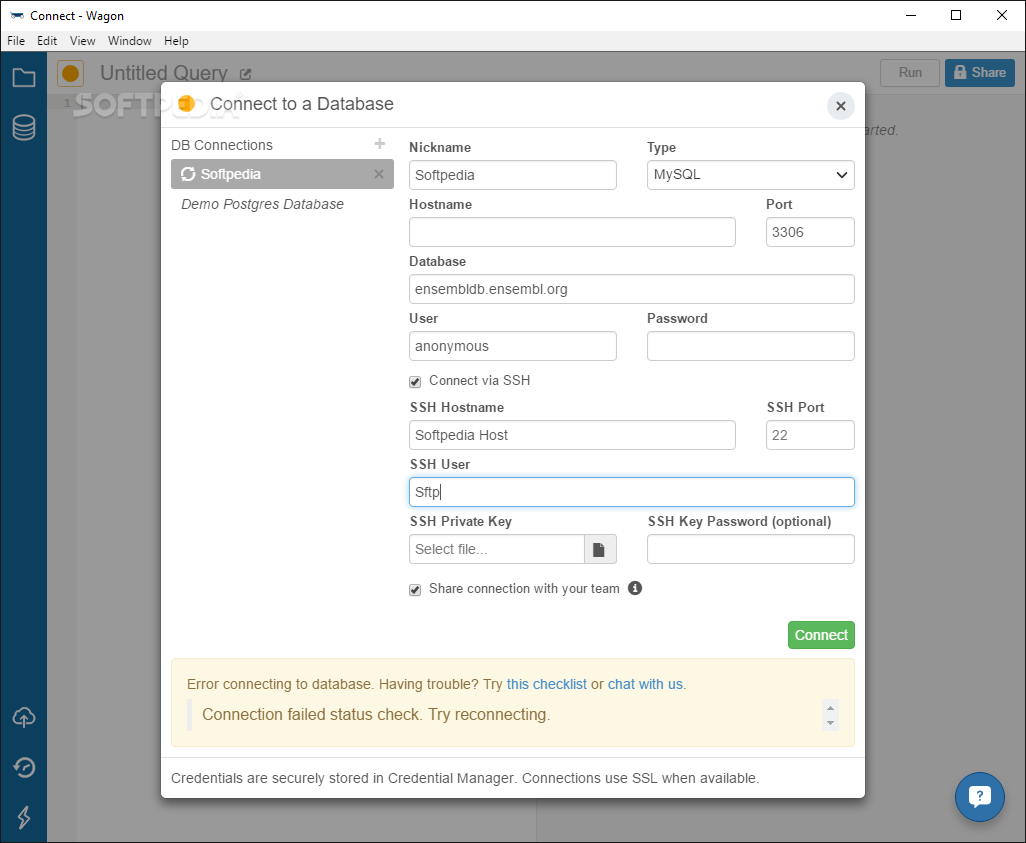Click the Port field showing 3306
Viewport: 1026px width, 843px height.
pyautogui.click(x=810, y=232)
